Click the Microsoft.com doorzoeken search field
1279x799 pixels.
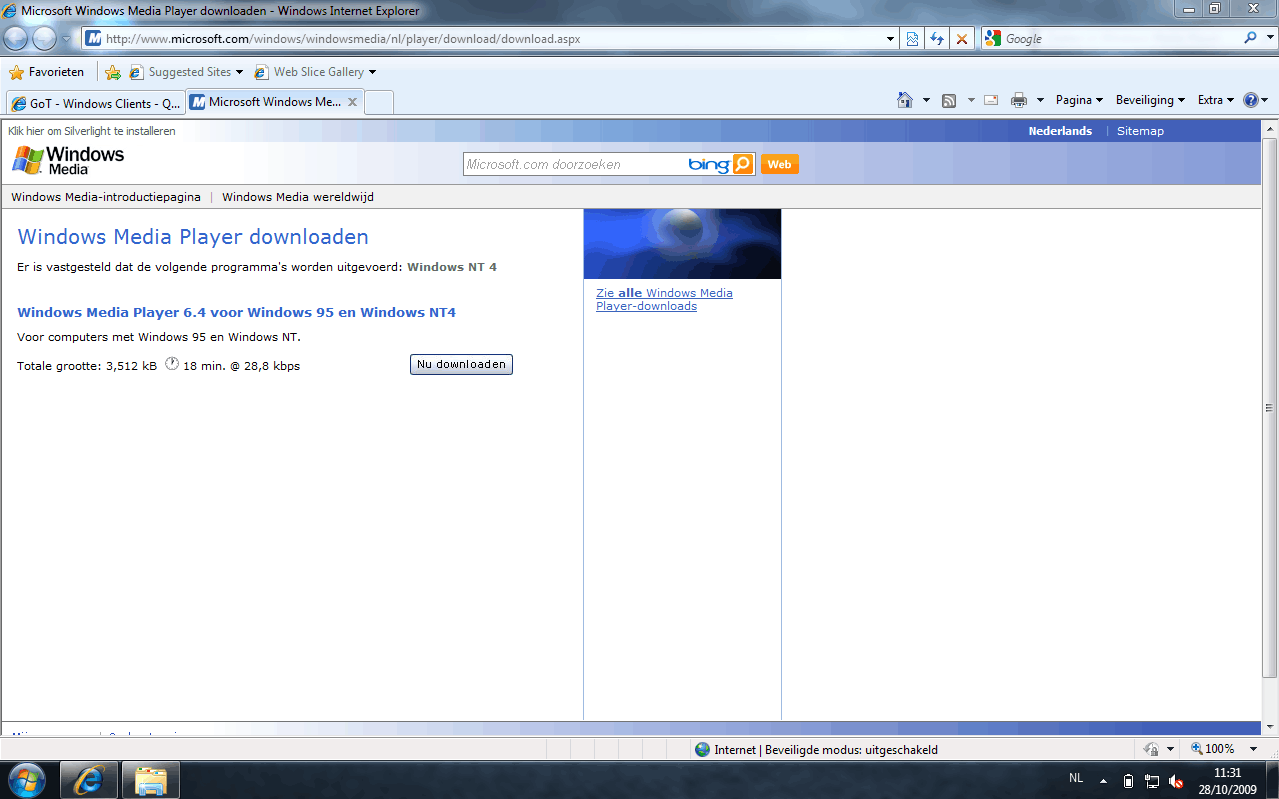[x=575, y=164]
